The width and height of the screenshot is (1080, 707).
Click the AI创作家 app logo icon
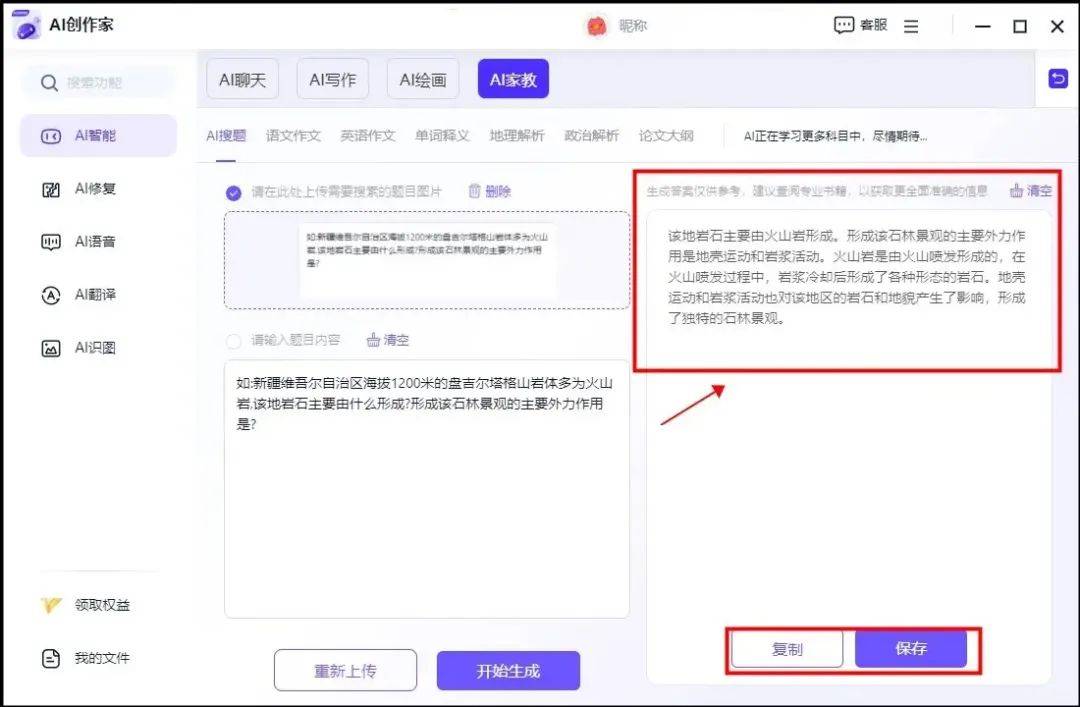(26, 25)
